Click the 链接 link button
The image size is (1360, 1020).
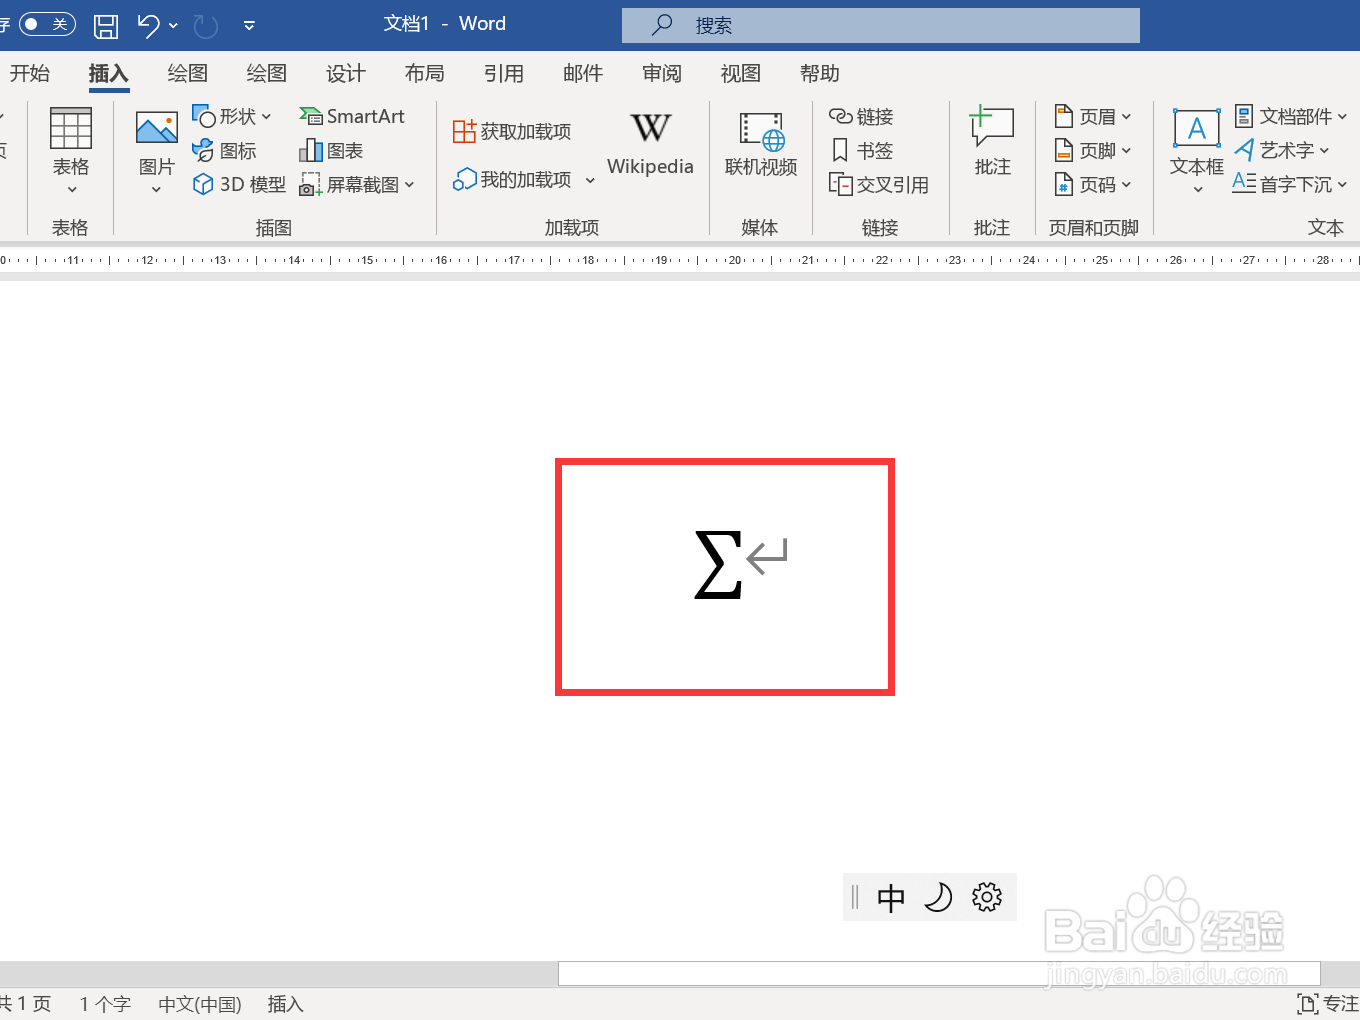(861, 116)
